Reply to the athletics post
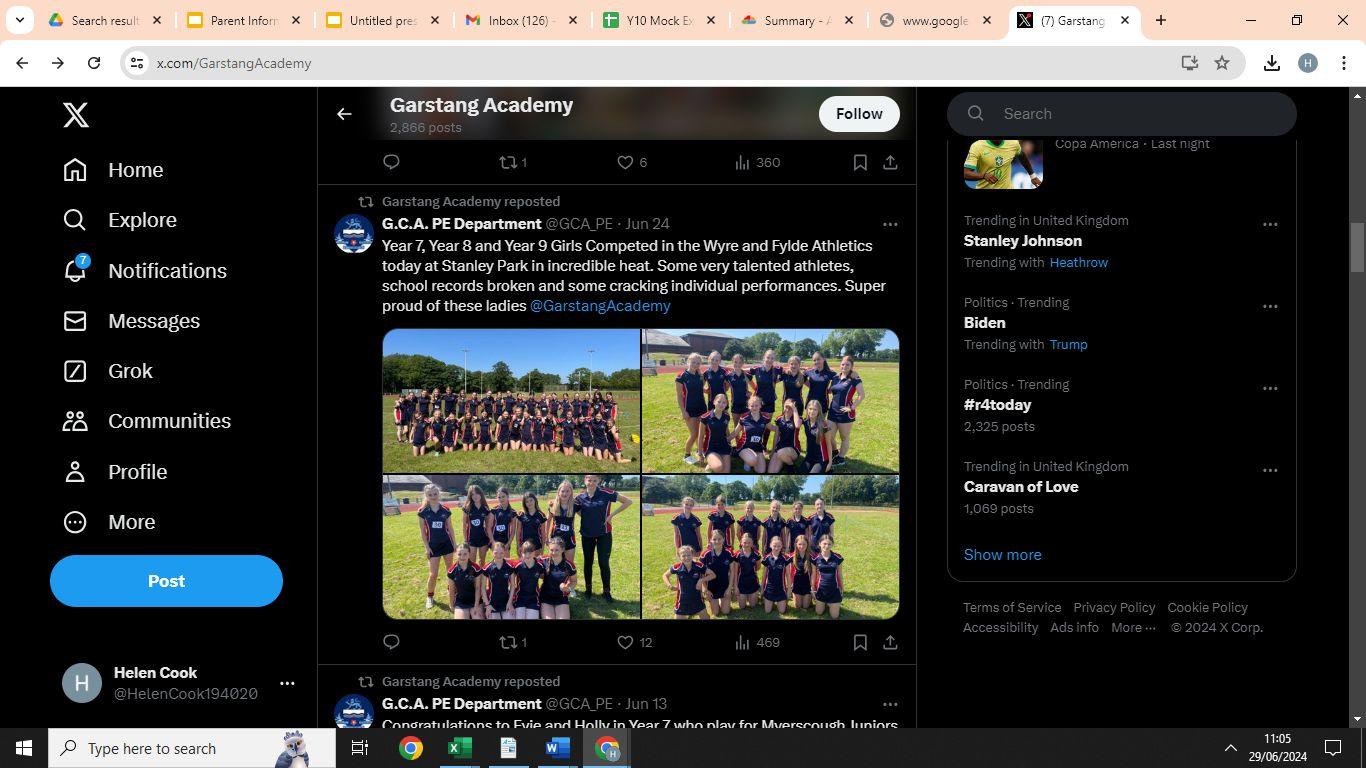This screenshot has height=768, width=1366. coord(391,642)
